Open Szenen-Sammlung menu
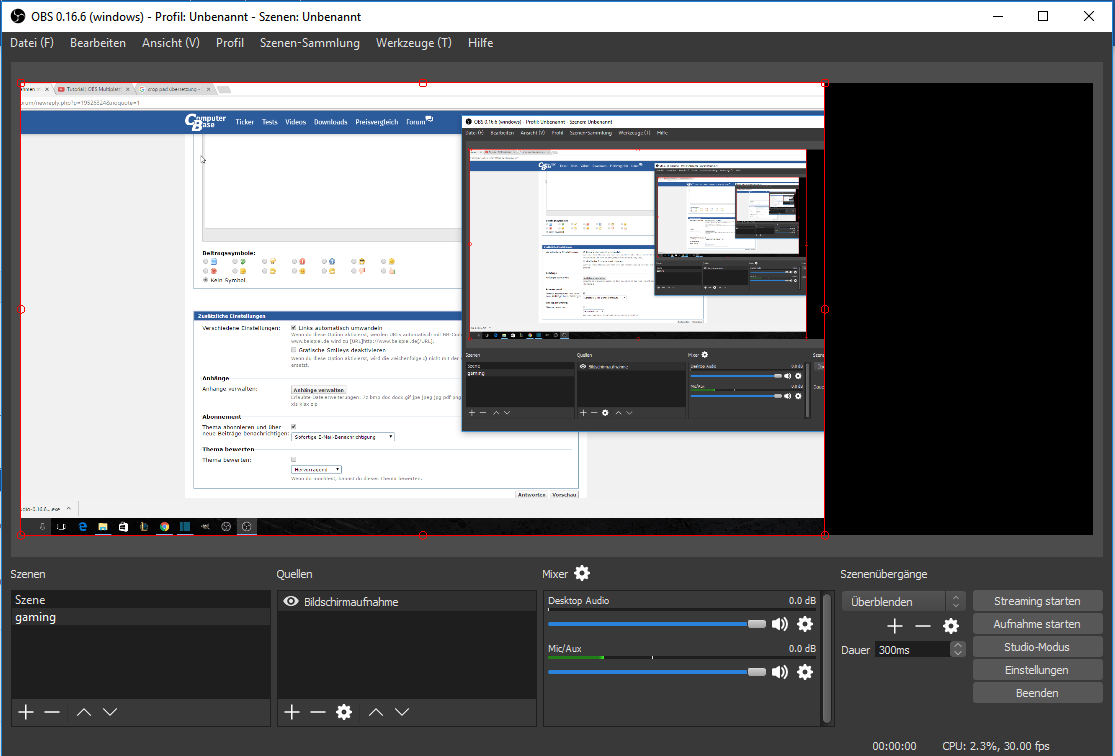 coord(309,43)
